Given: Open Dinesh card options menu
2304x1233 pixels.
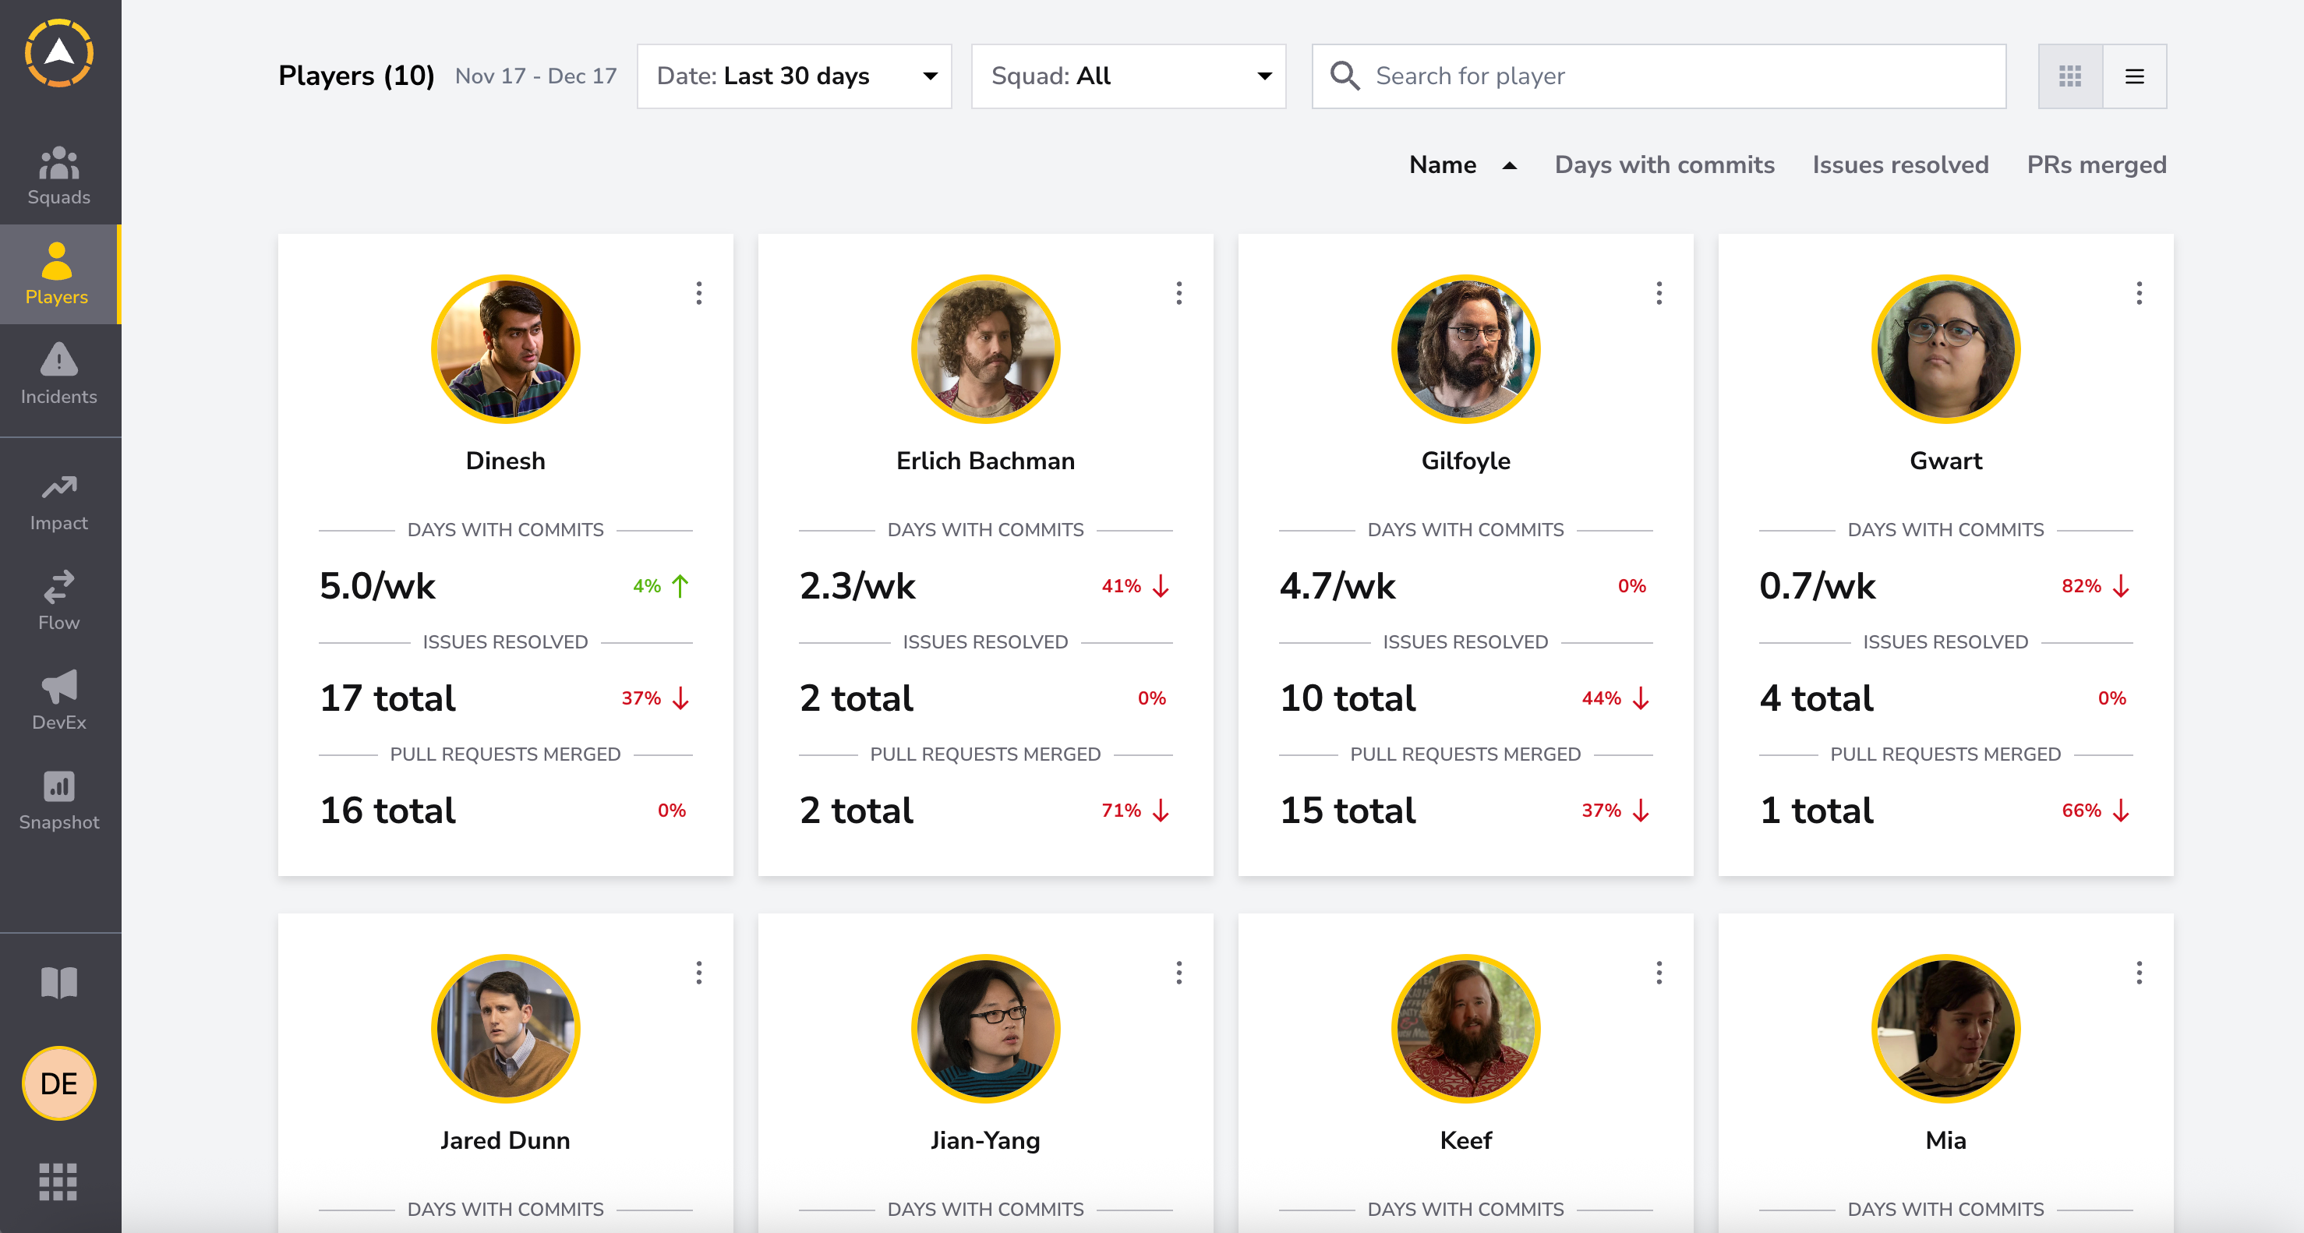Looking at the screenshot, I should pos(699,293).
